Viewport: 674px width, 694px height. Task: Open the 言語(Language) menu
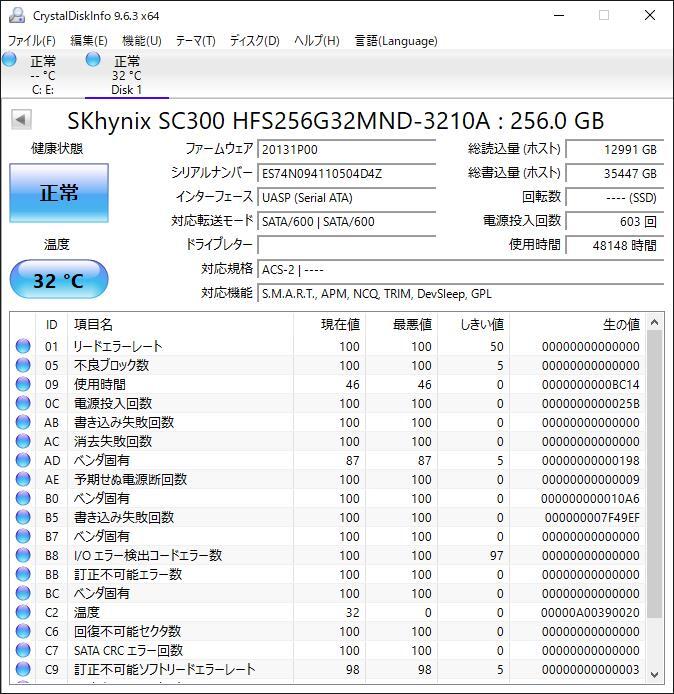[x=396, y=41]
